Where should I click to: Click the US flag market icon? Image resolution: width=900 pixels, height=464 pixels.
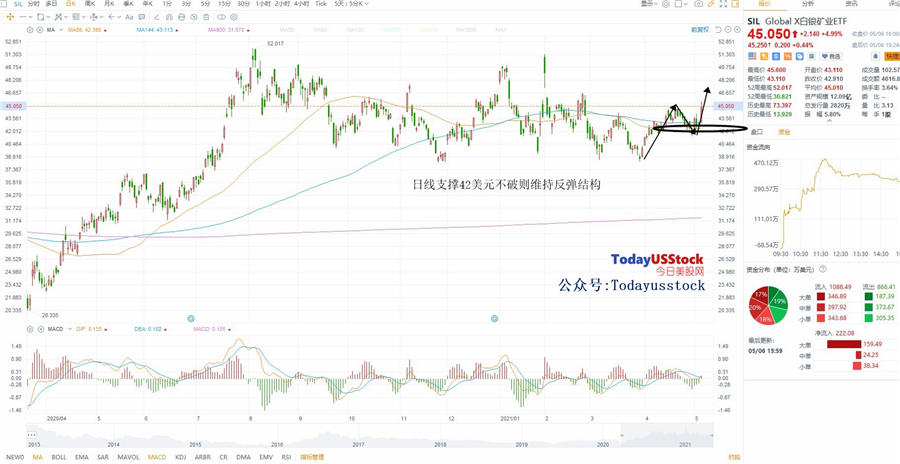[752, 56]
